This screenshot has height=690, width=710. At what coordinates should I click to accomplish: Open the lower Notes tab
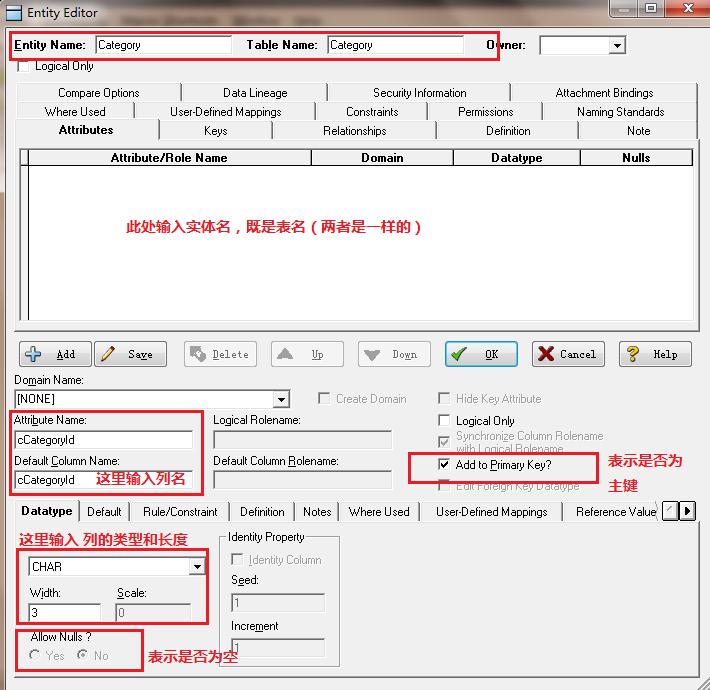[317, 512]
